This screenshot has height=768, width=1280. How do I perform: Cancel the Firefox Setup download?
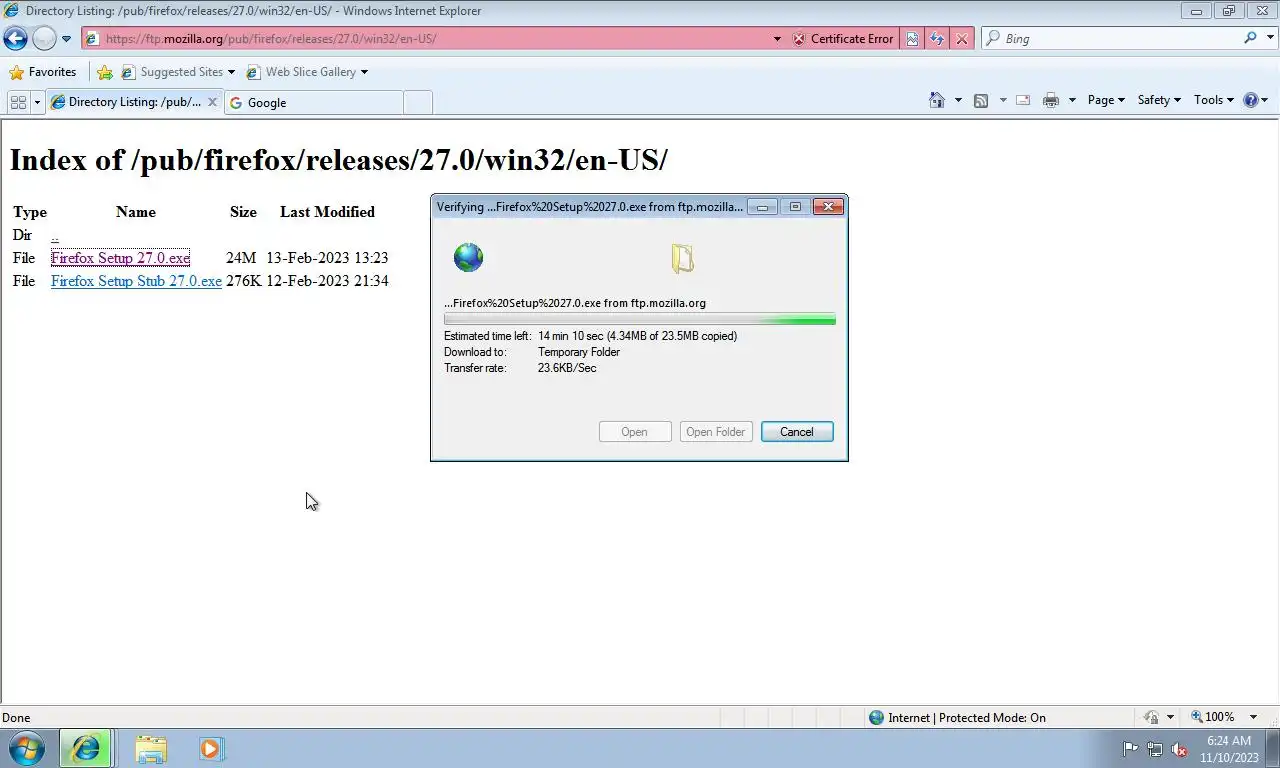click(797, 432)
